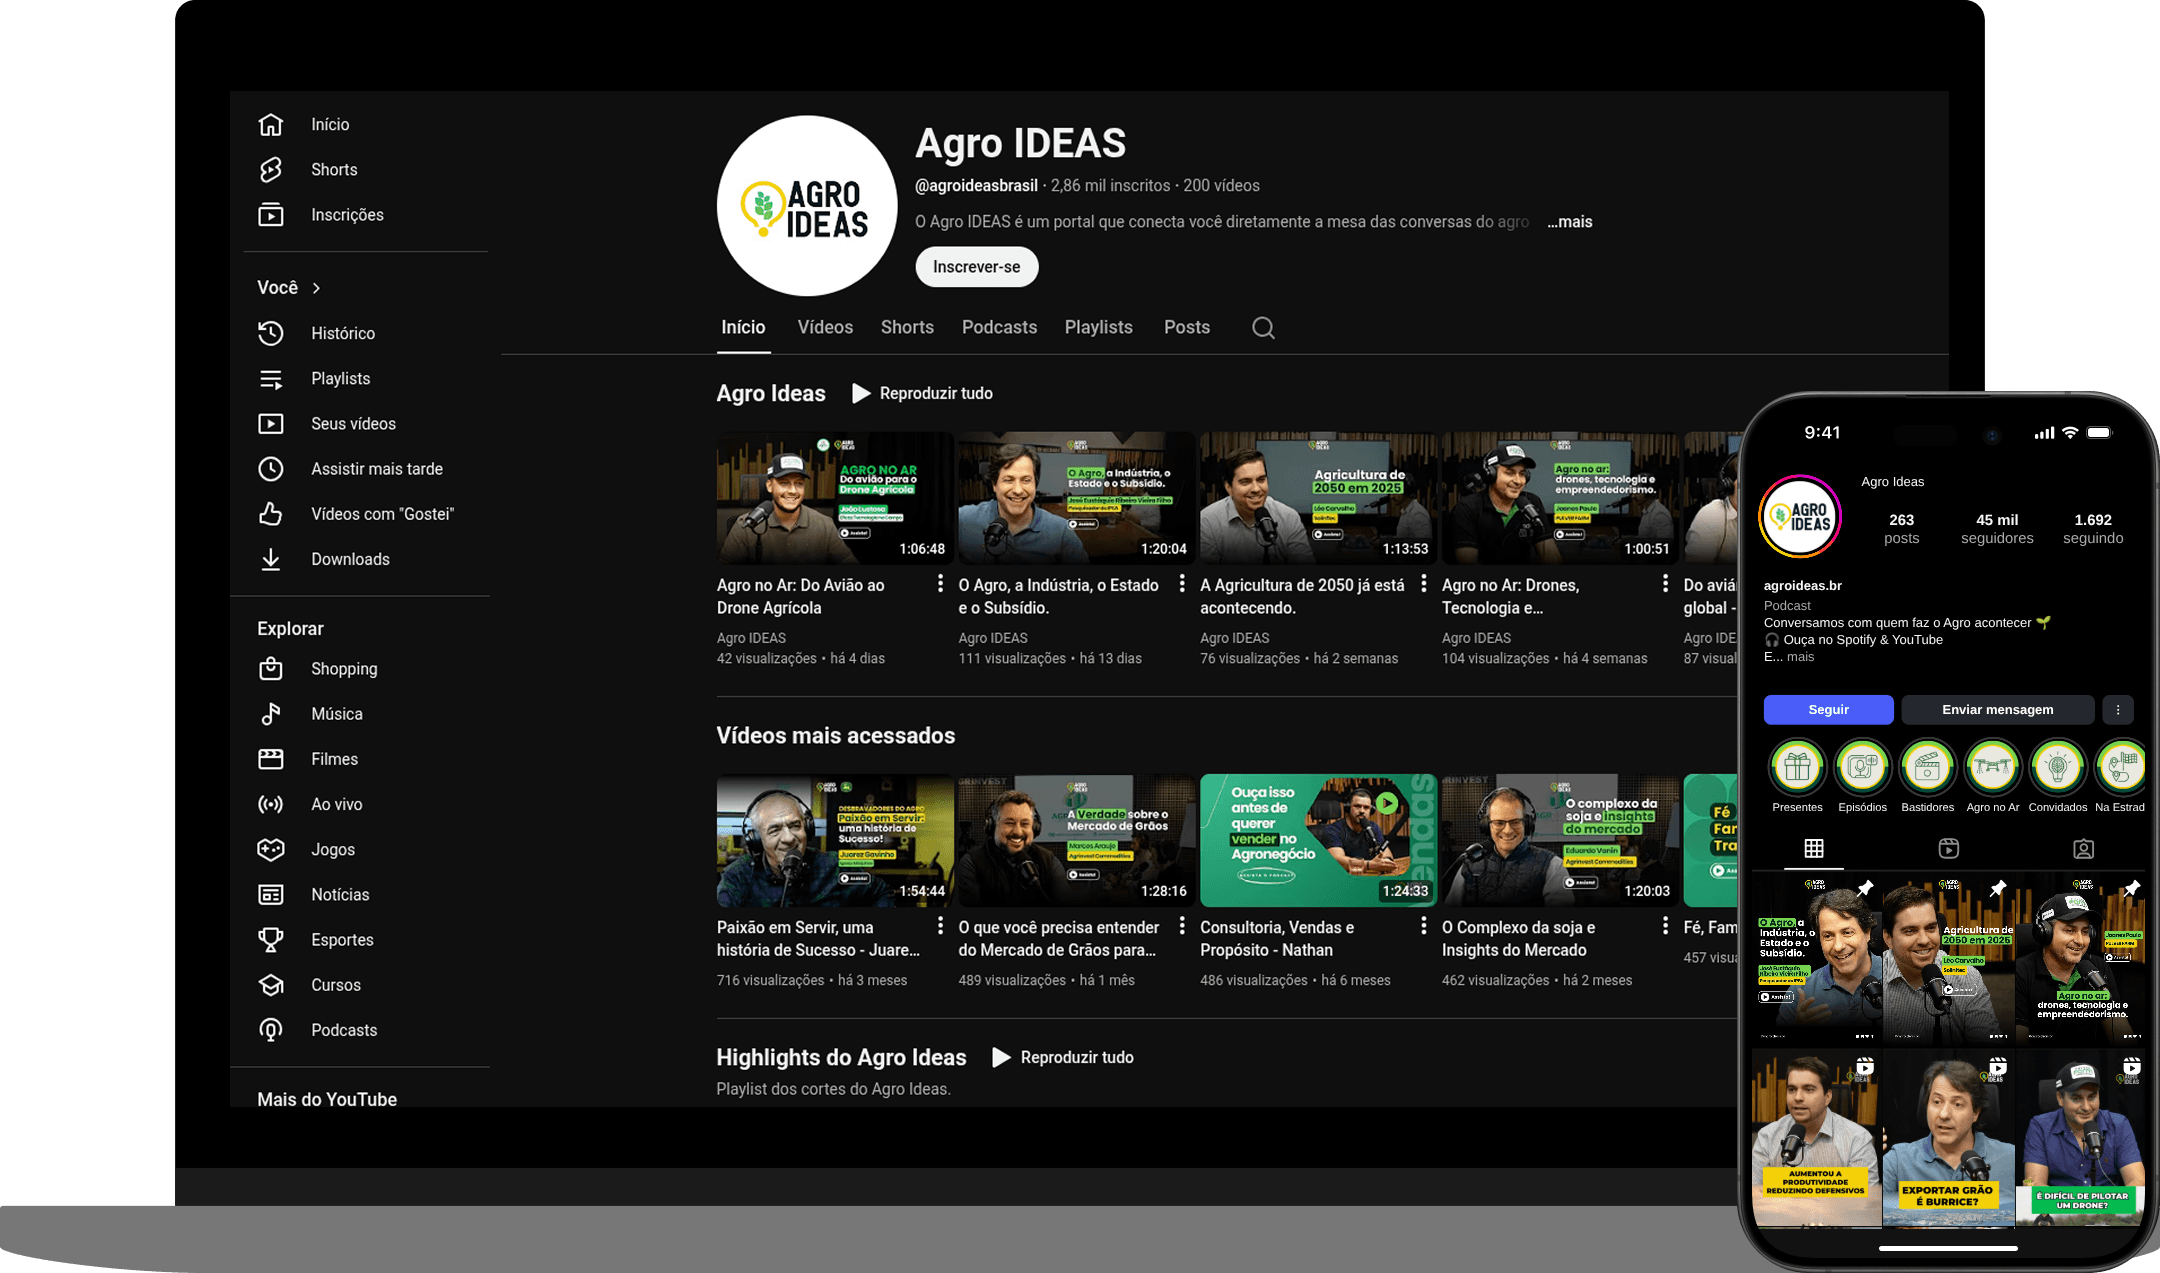Viewport: 2160px width, 1273px height.
Task: Expand channel description with ...mais
Action: click(x=1569, y=222)
